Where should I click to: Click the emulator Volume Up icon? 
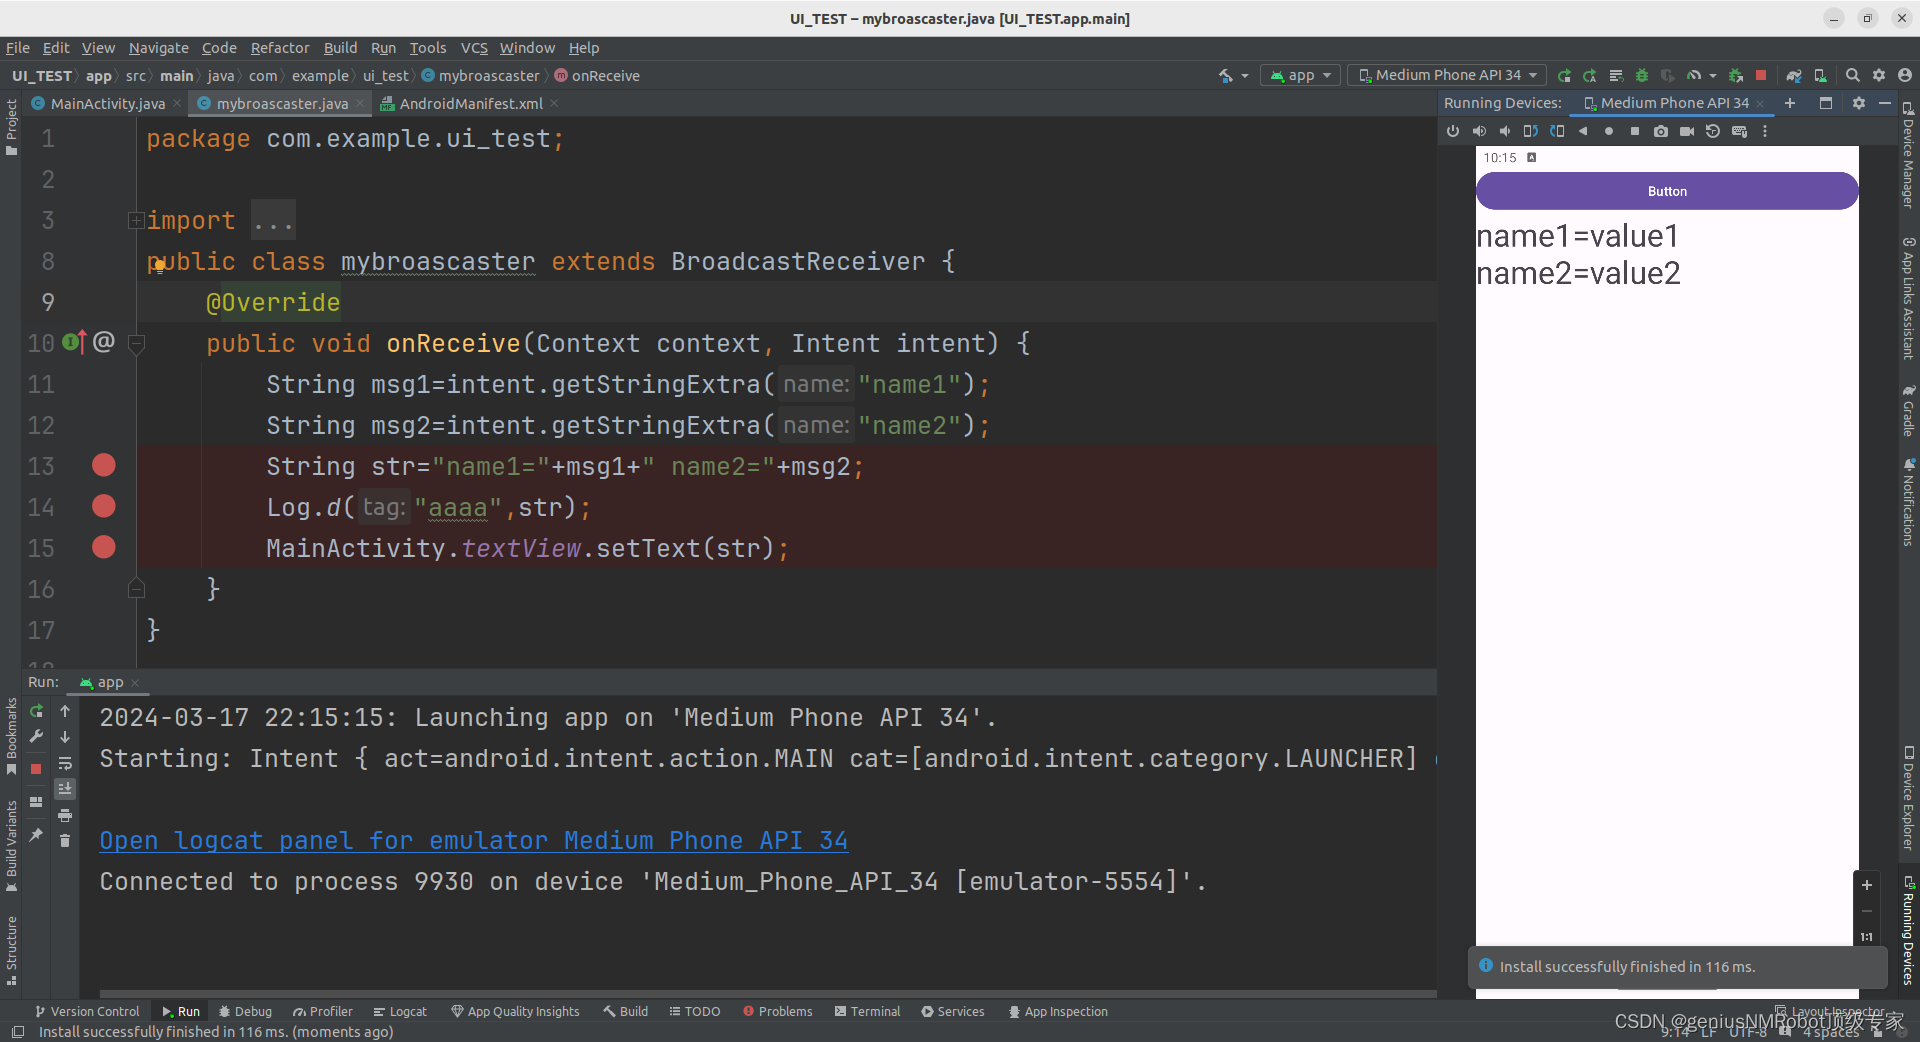tap(1479, 132)
